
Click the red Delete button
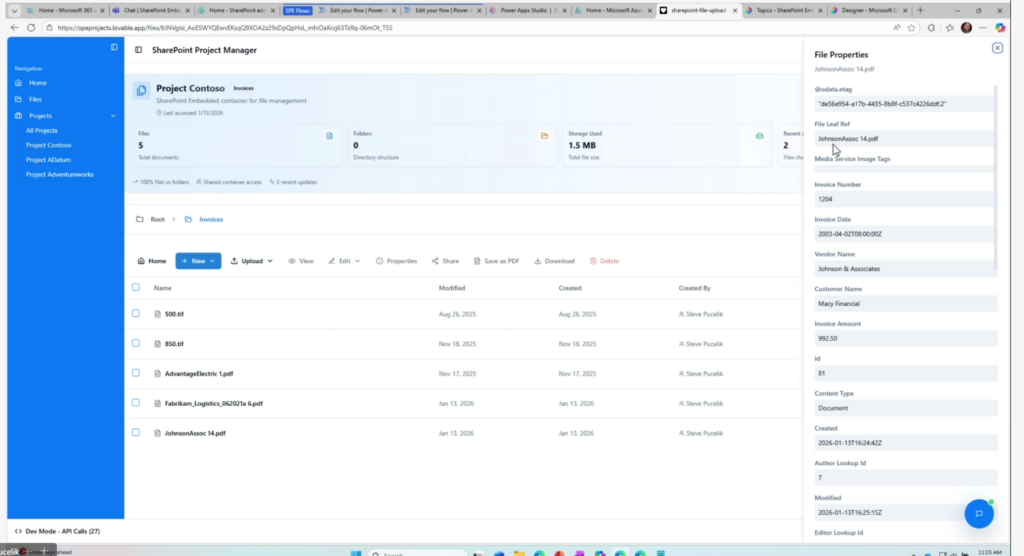pos(604,261)
